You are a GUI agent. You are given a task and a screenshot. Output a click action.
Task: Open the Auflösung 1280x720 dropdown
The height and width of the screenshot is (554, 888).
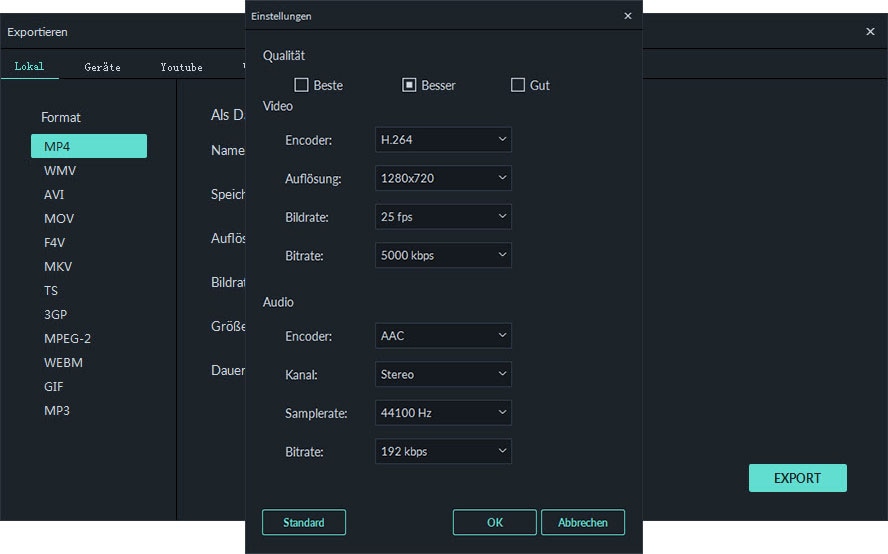pos(443,178)
